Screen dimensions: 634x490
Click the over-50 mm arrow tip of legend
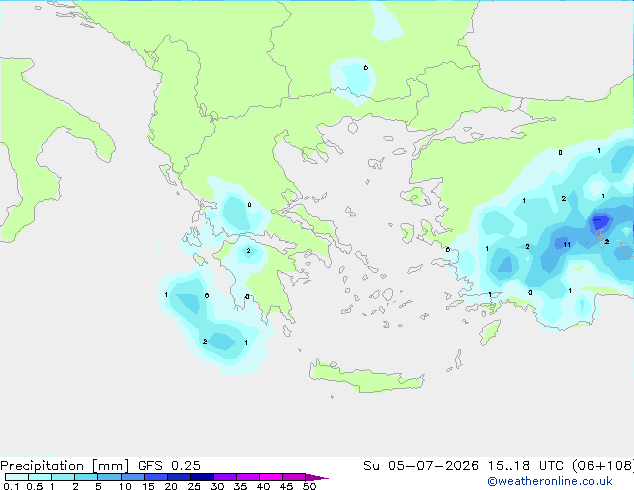coord(317,478)
